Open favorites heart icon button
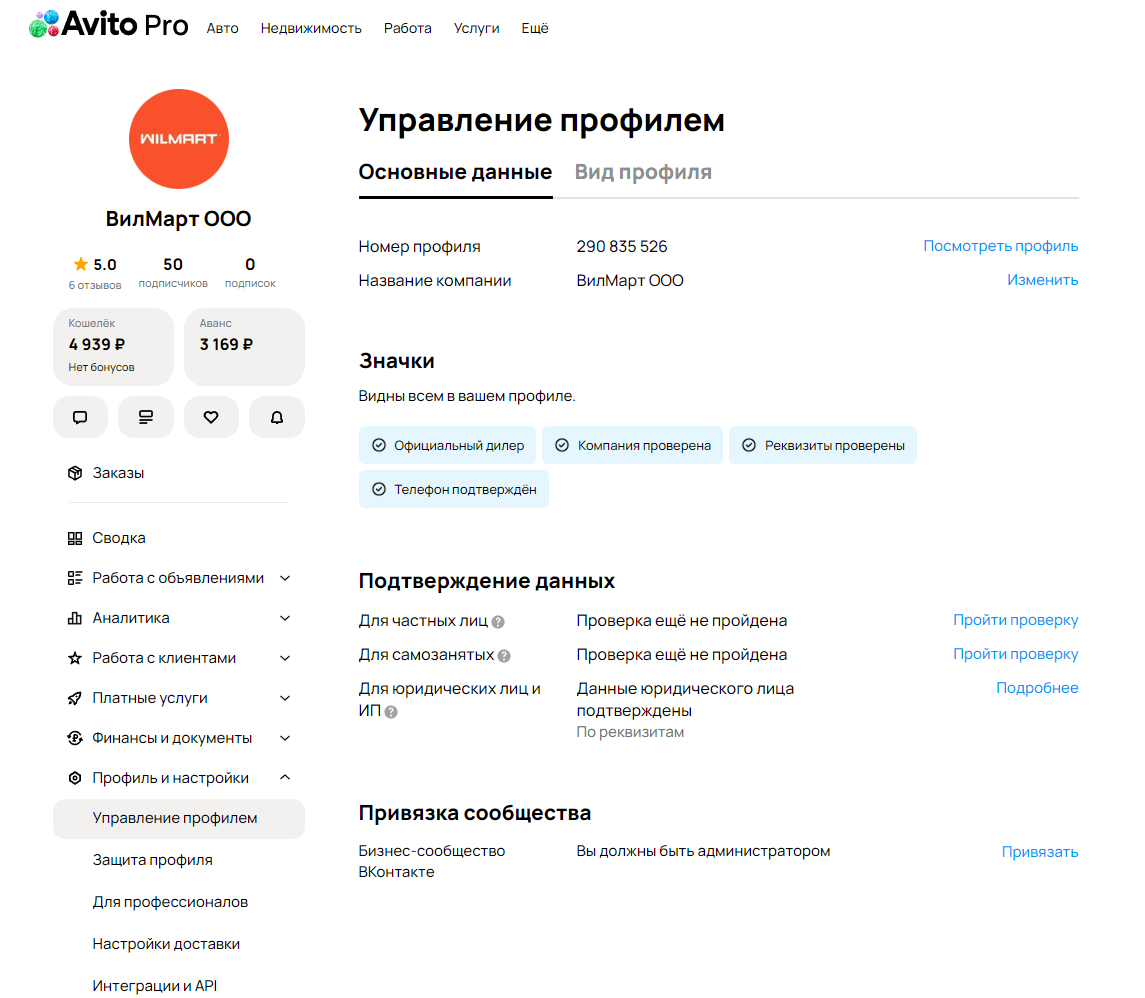Image resolution: width=1145 pixels, height=998 pixels. (x=211, y=418)
